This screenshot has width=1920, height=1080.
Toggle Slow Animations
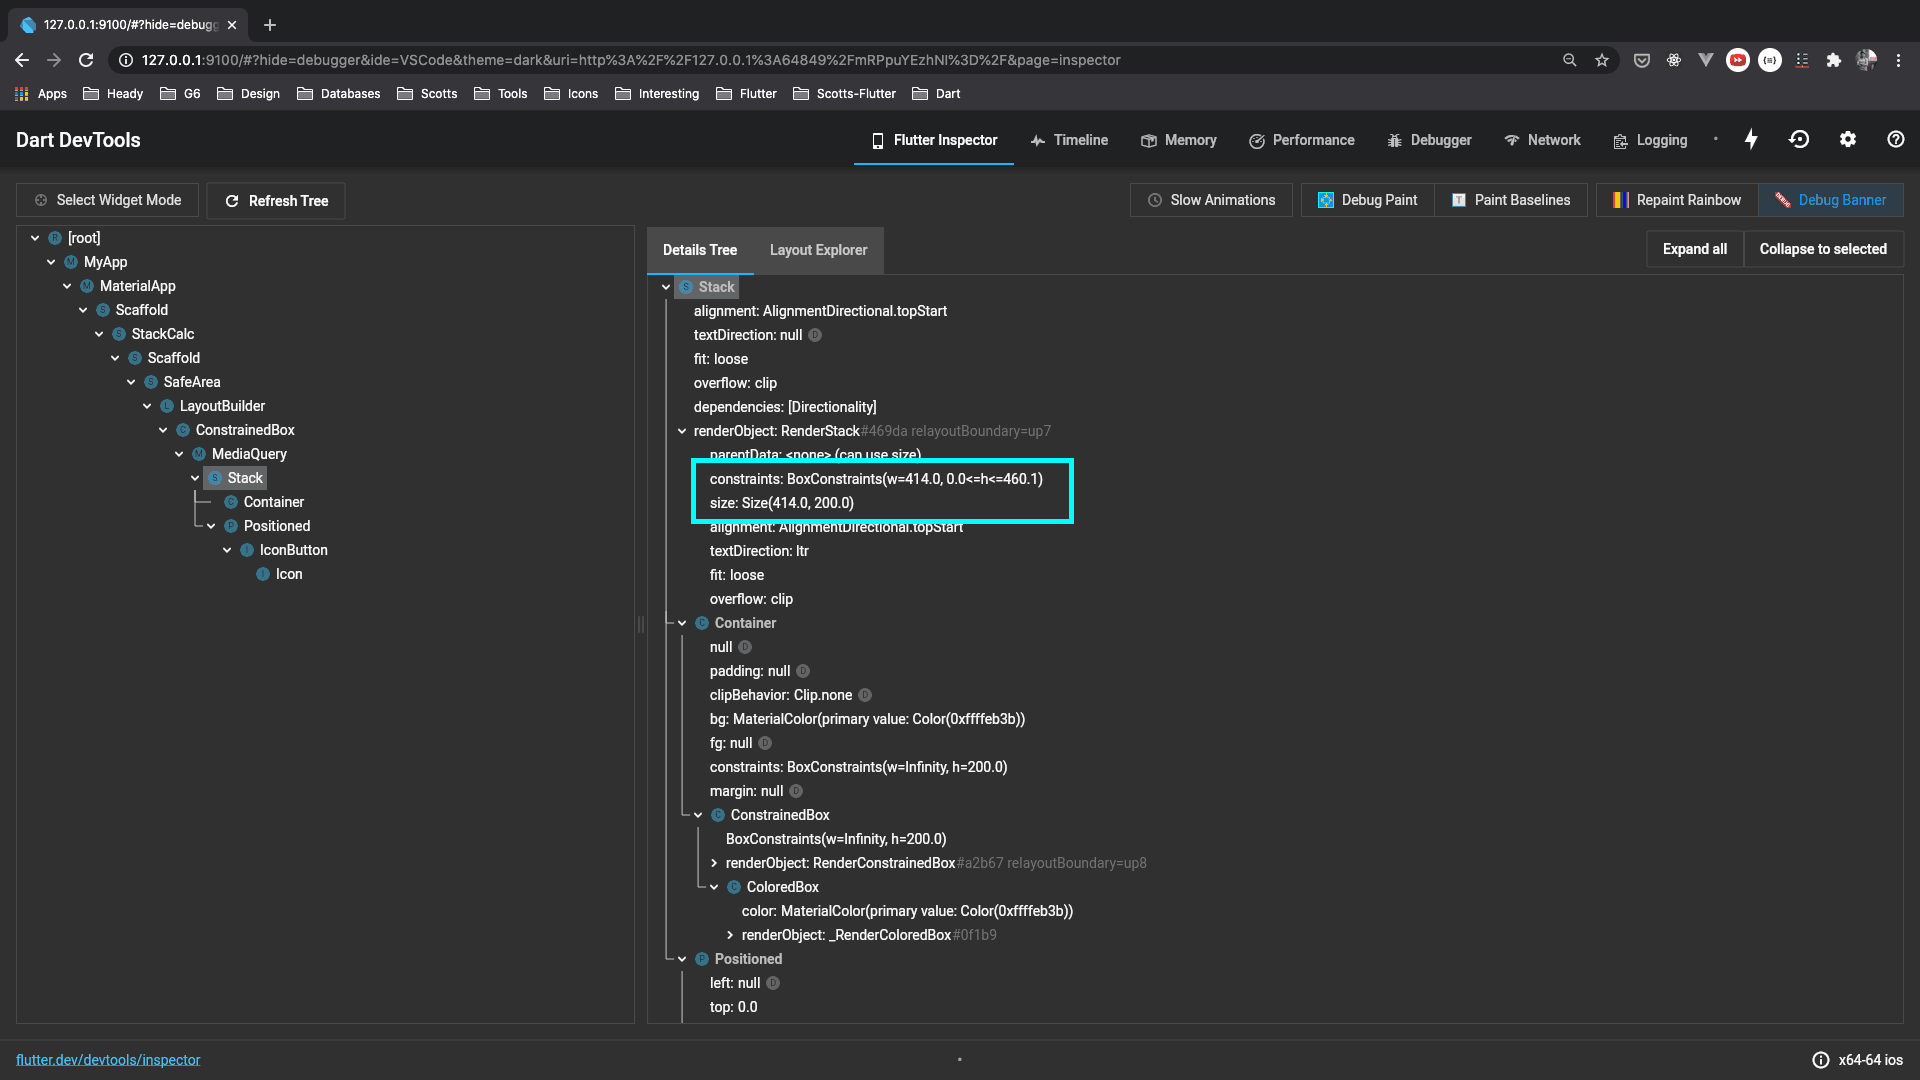(x=1211, y=200)
